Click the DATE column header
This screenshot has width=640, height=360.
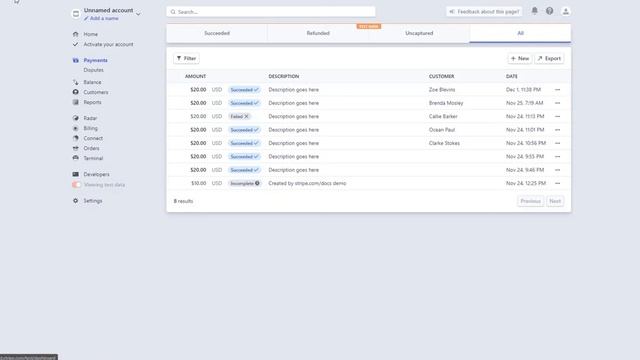pyautogui.click(x=511, y=76)
